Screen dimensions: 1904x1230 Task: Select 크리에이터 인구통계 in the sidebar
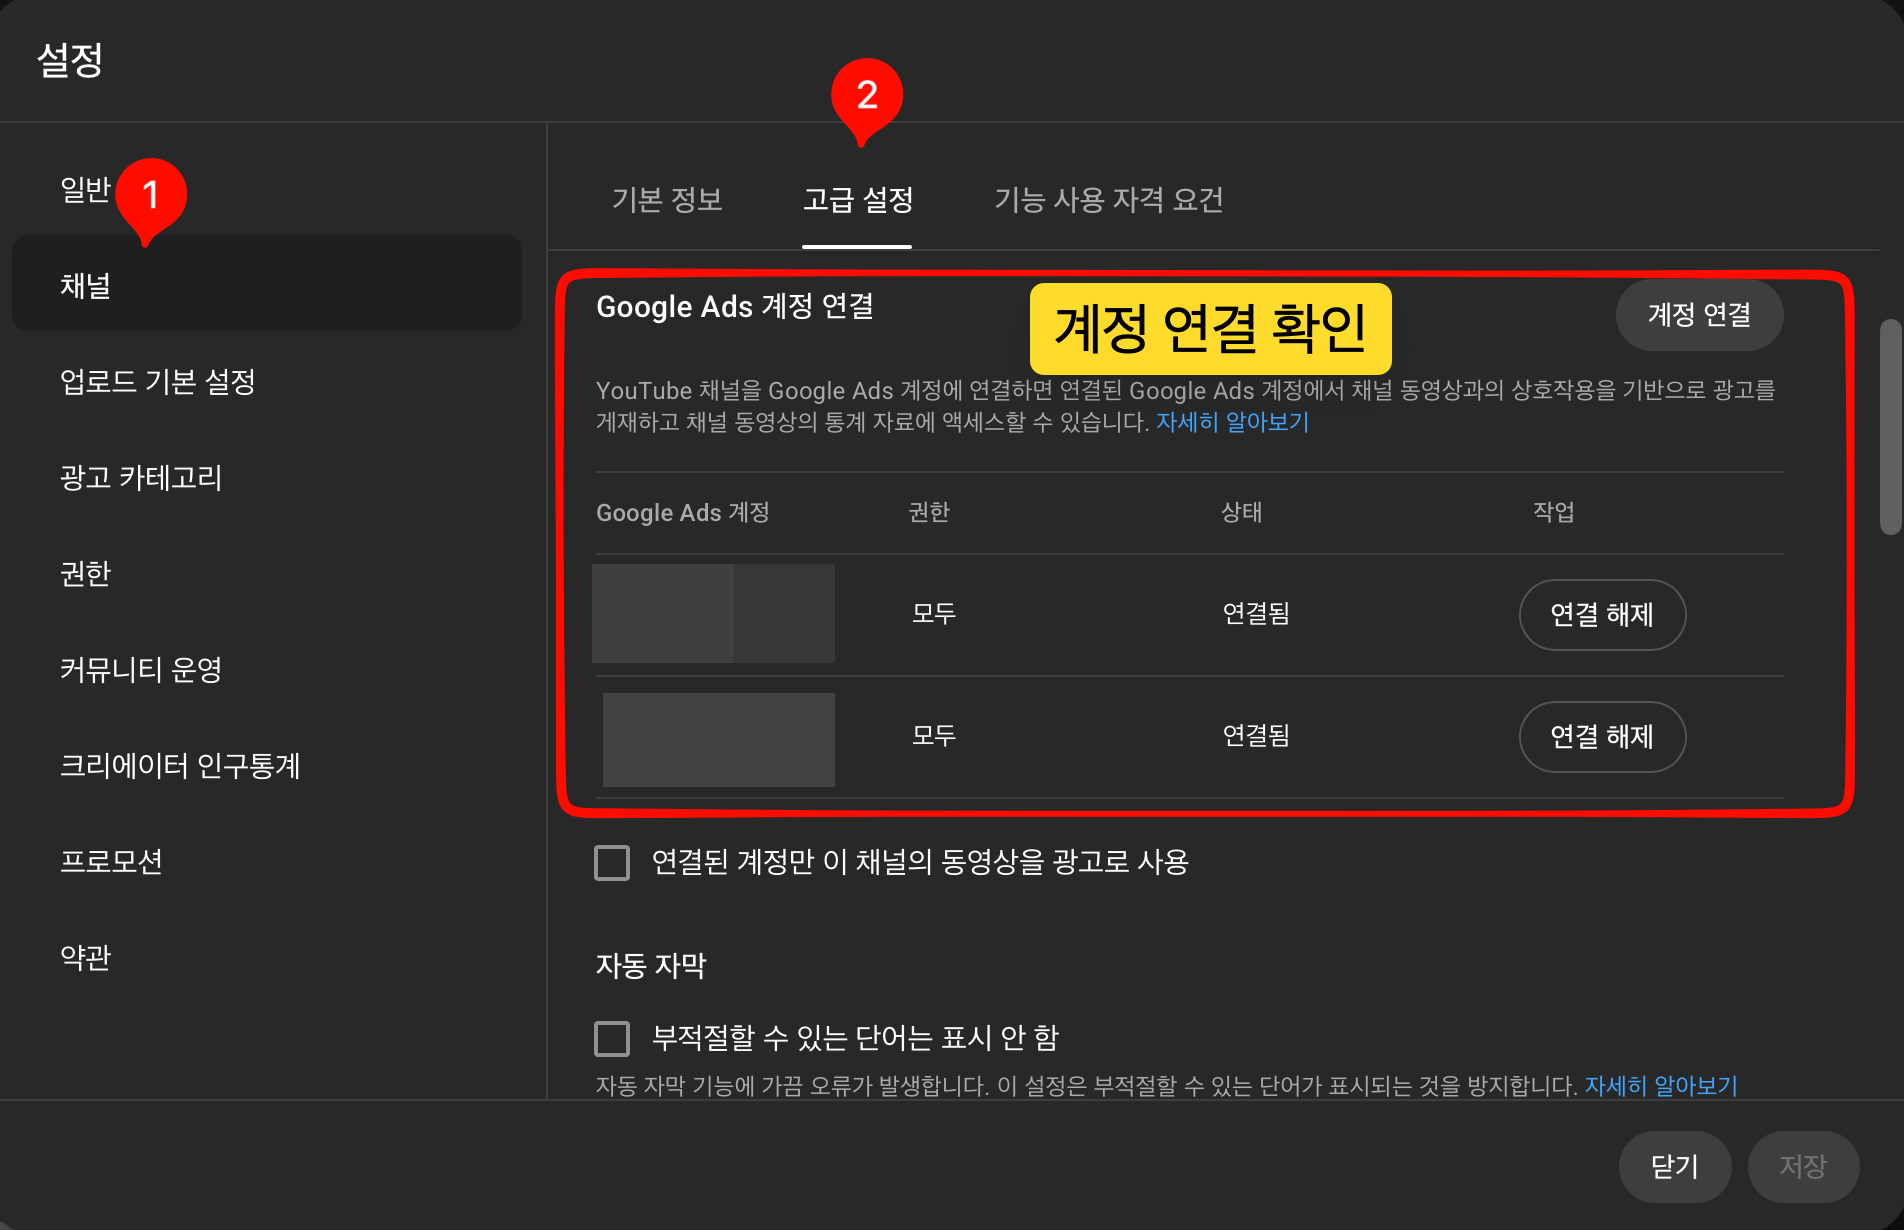point(266,765)
